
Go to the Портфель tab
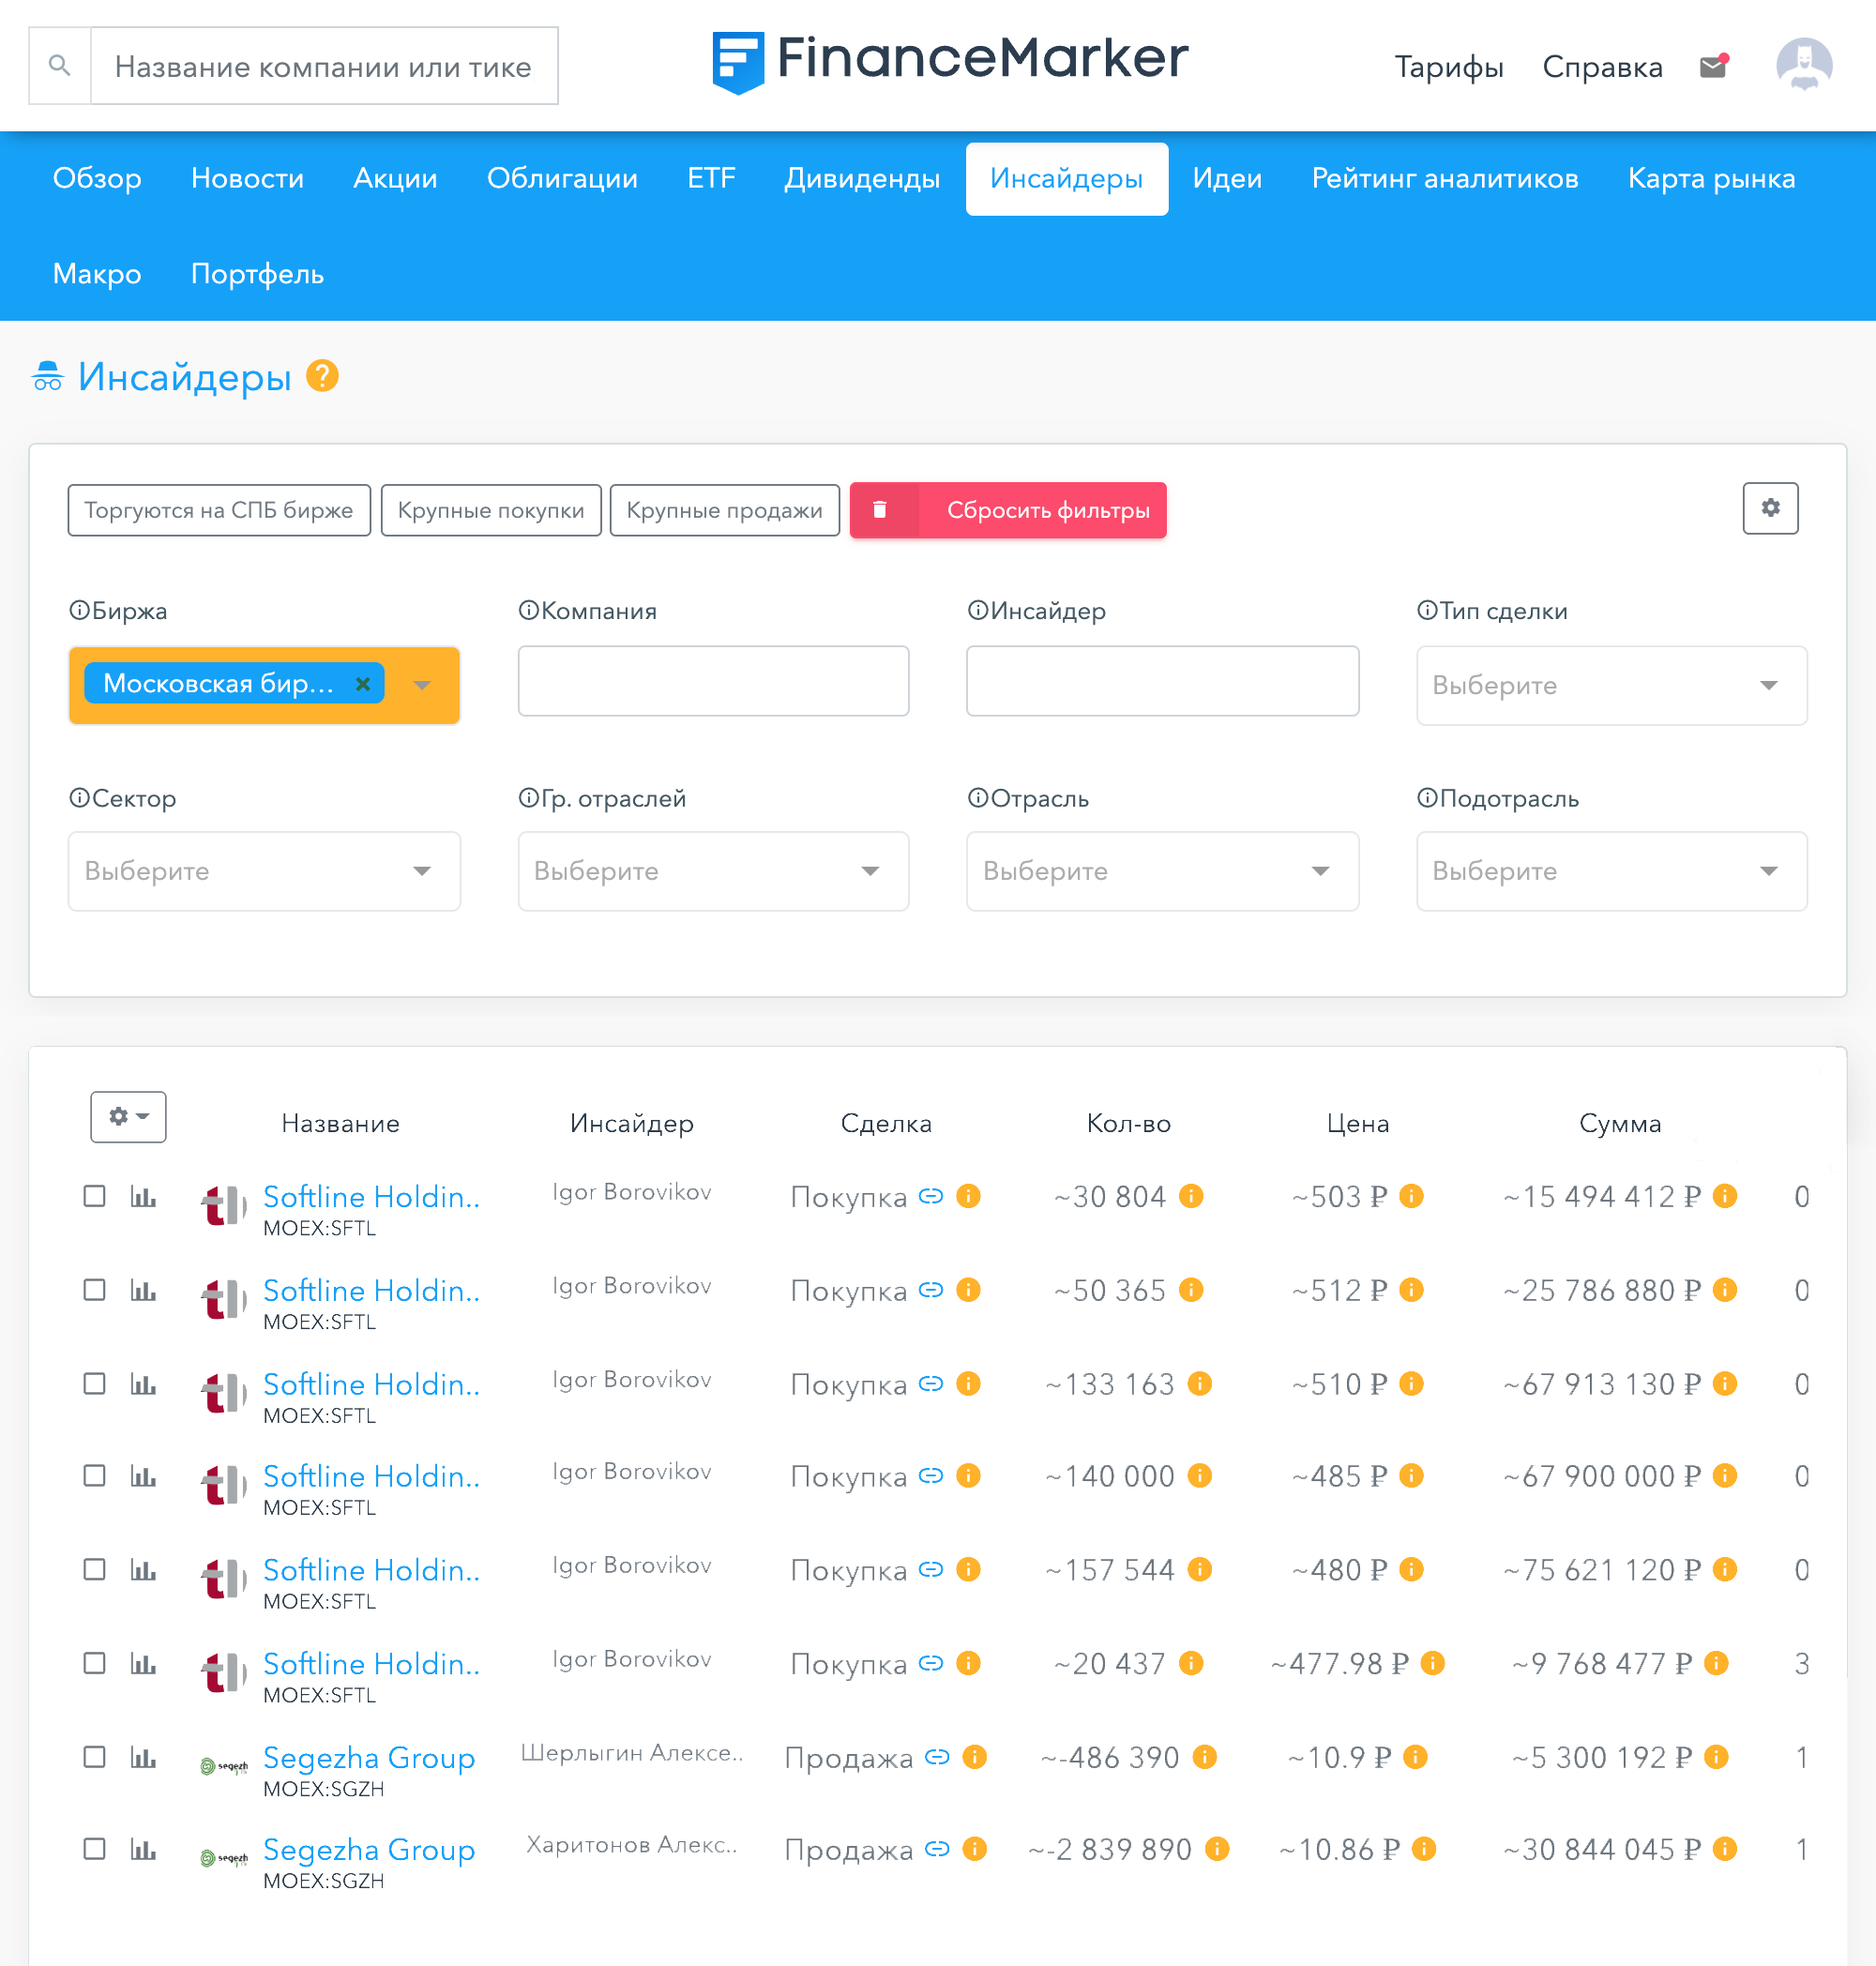coord(257,274)
